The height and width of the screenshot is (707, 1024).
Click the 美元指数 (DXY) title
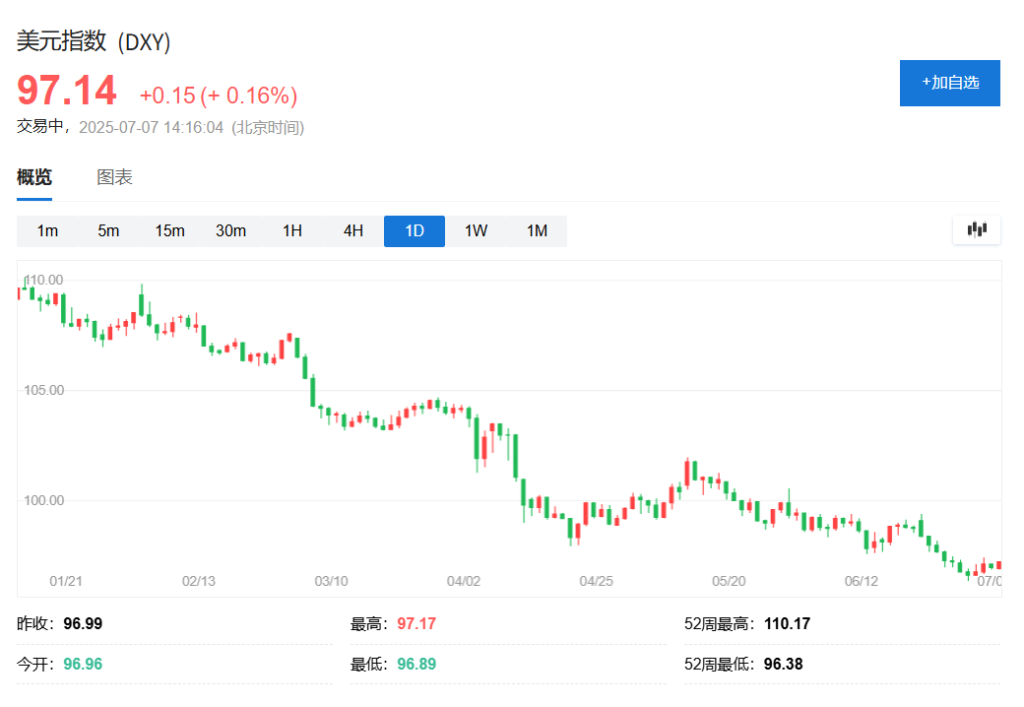click(92, 42)
